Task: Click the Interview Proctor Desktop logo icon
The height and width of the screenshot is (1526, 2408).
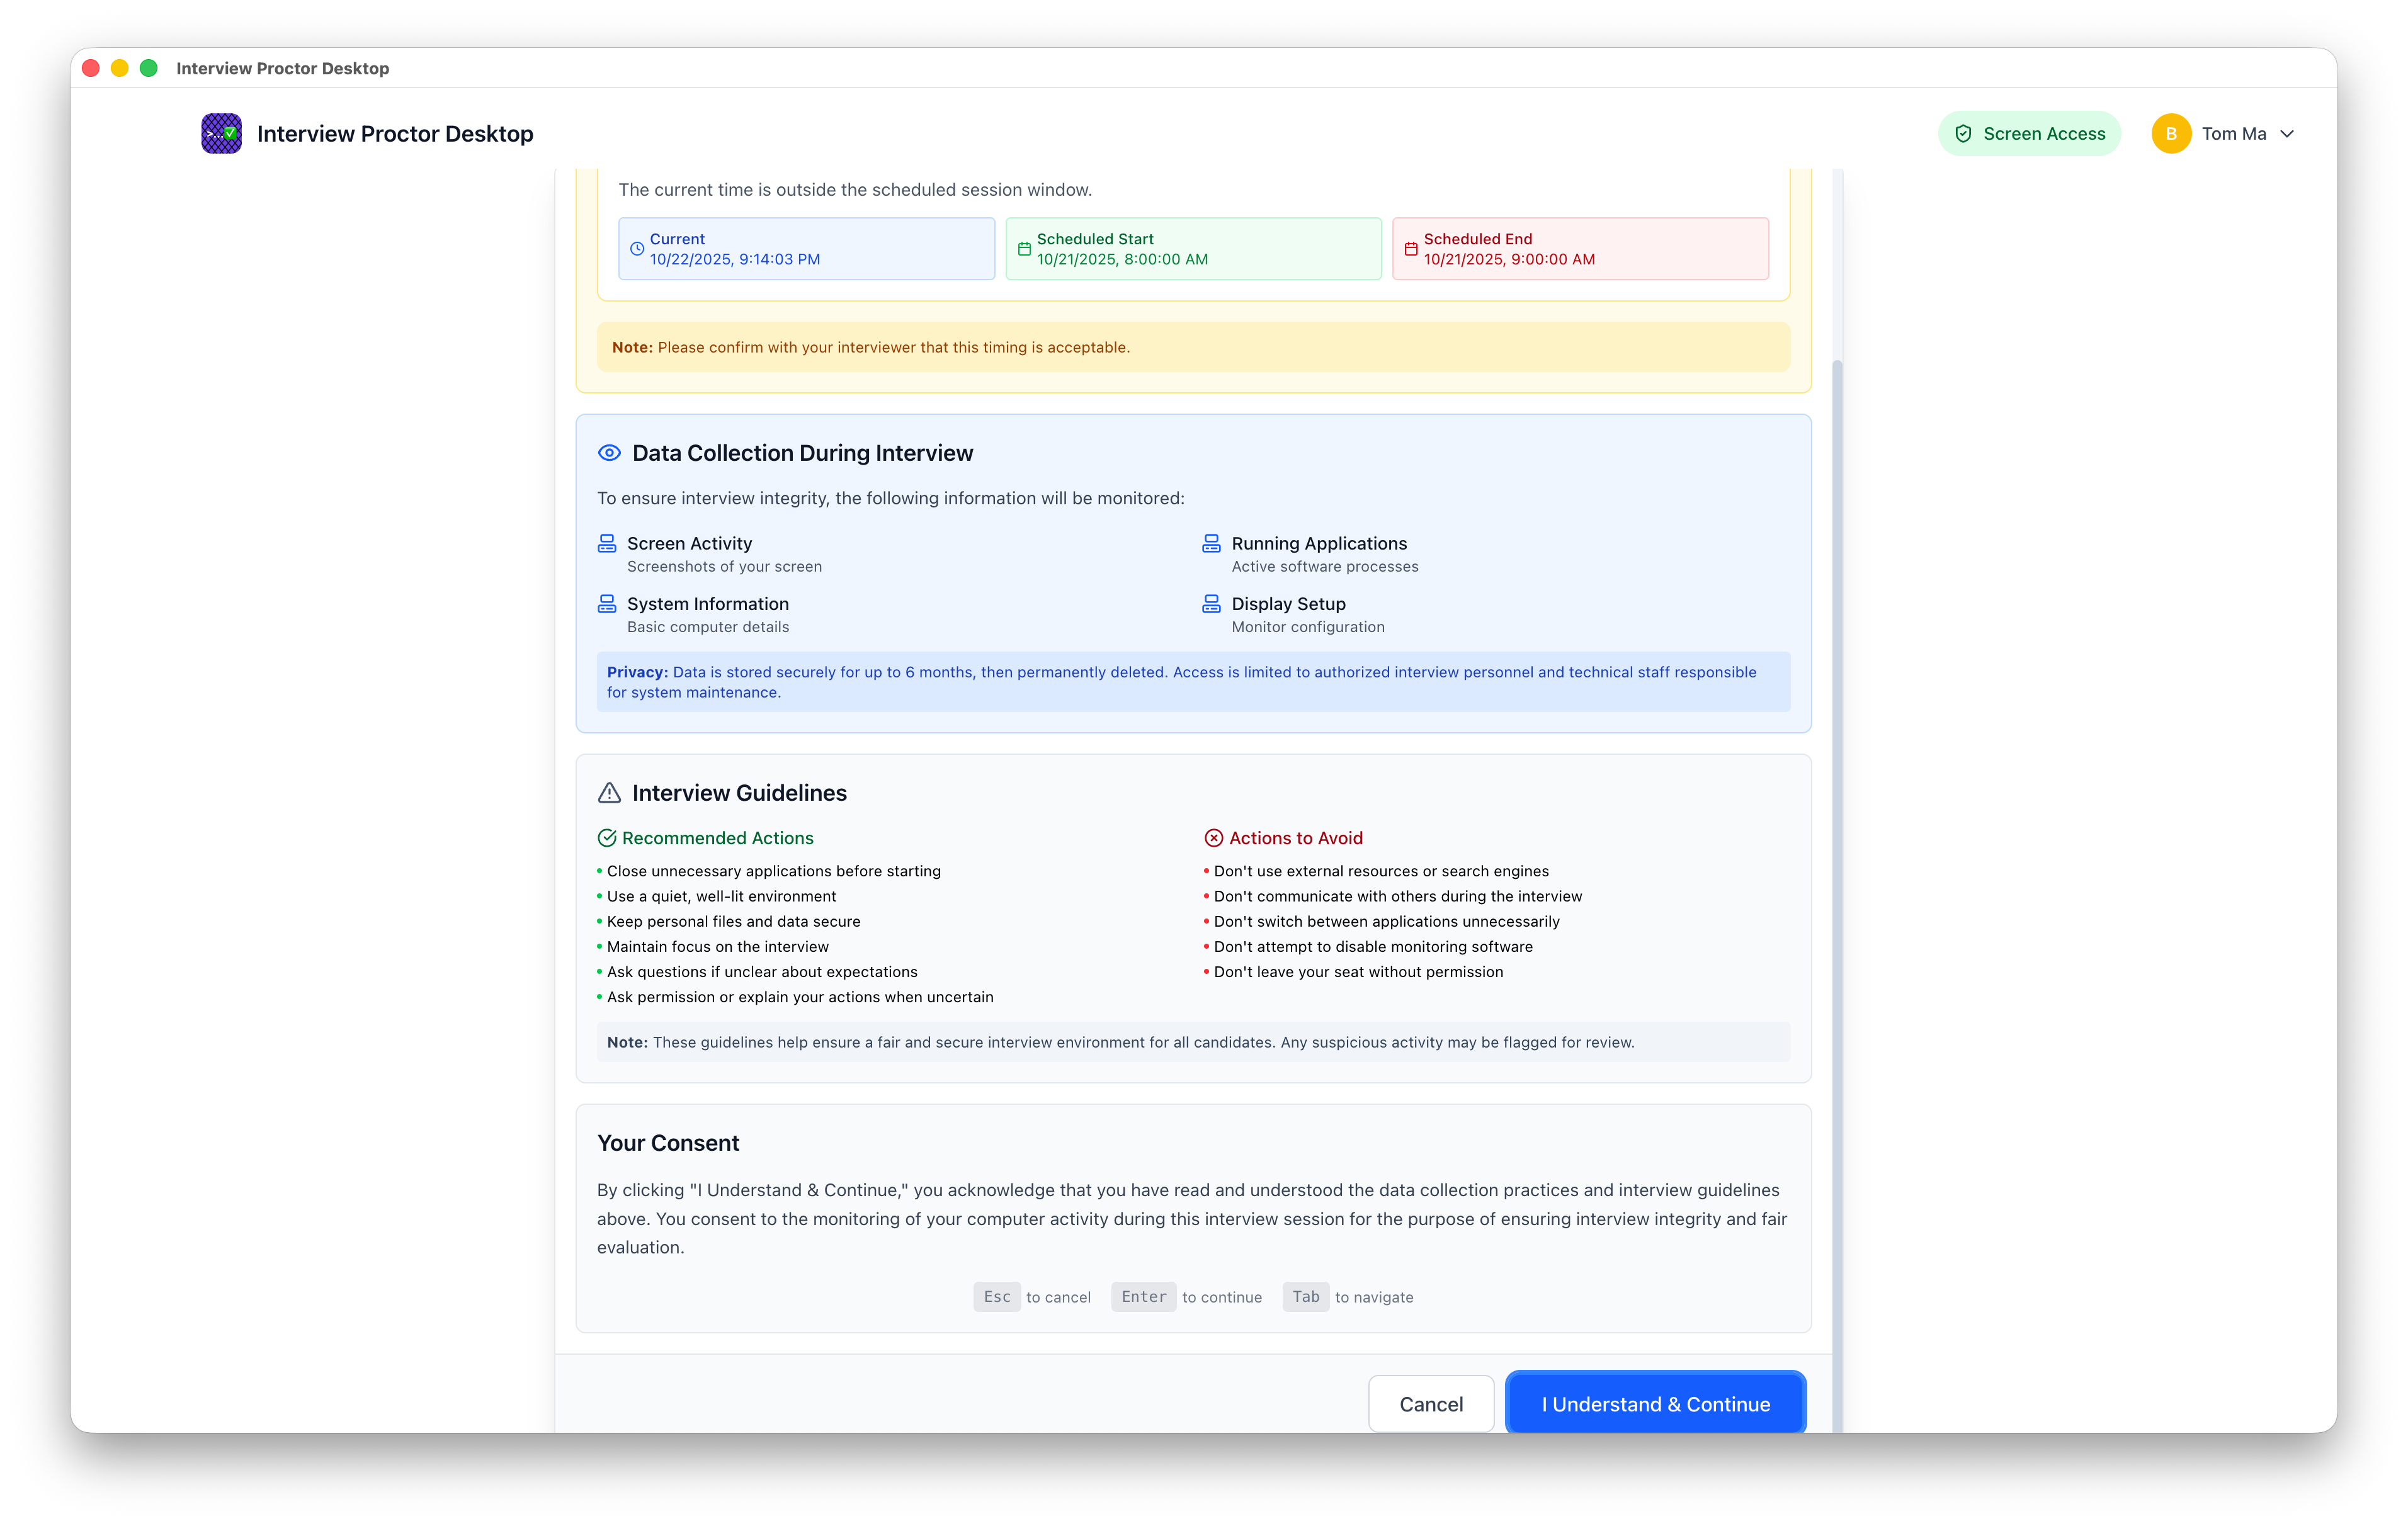Action: [x=221, y=133]
